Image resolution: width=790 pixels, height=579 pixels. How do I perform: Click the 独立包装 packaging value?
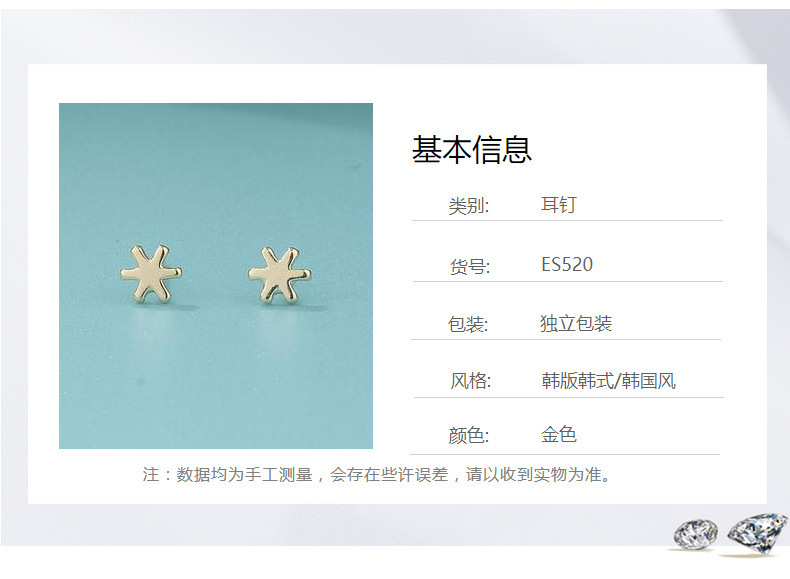[x=576, y=324]
